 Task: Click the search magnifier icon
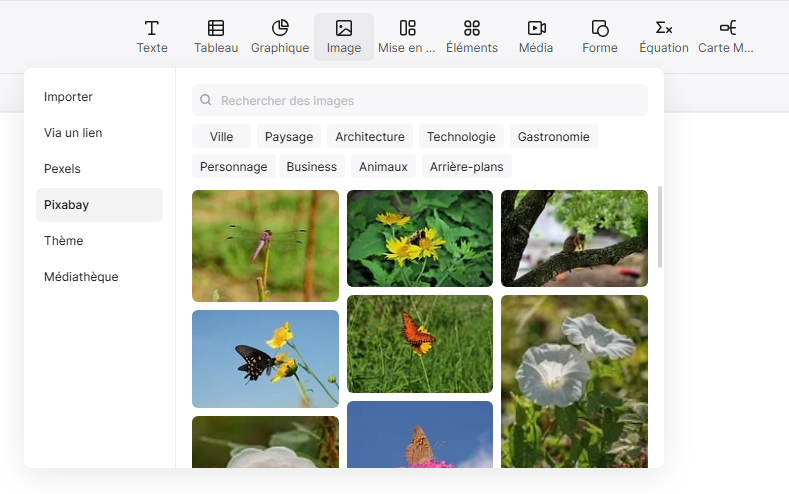click(x=205, y=100)
